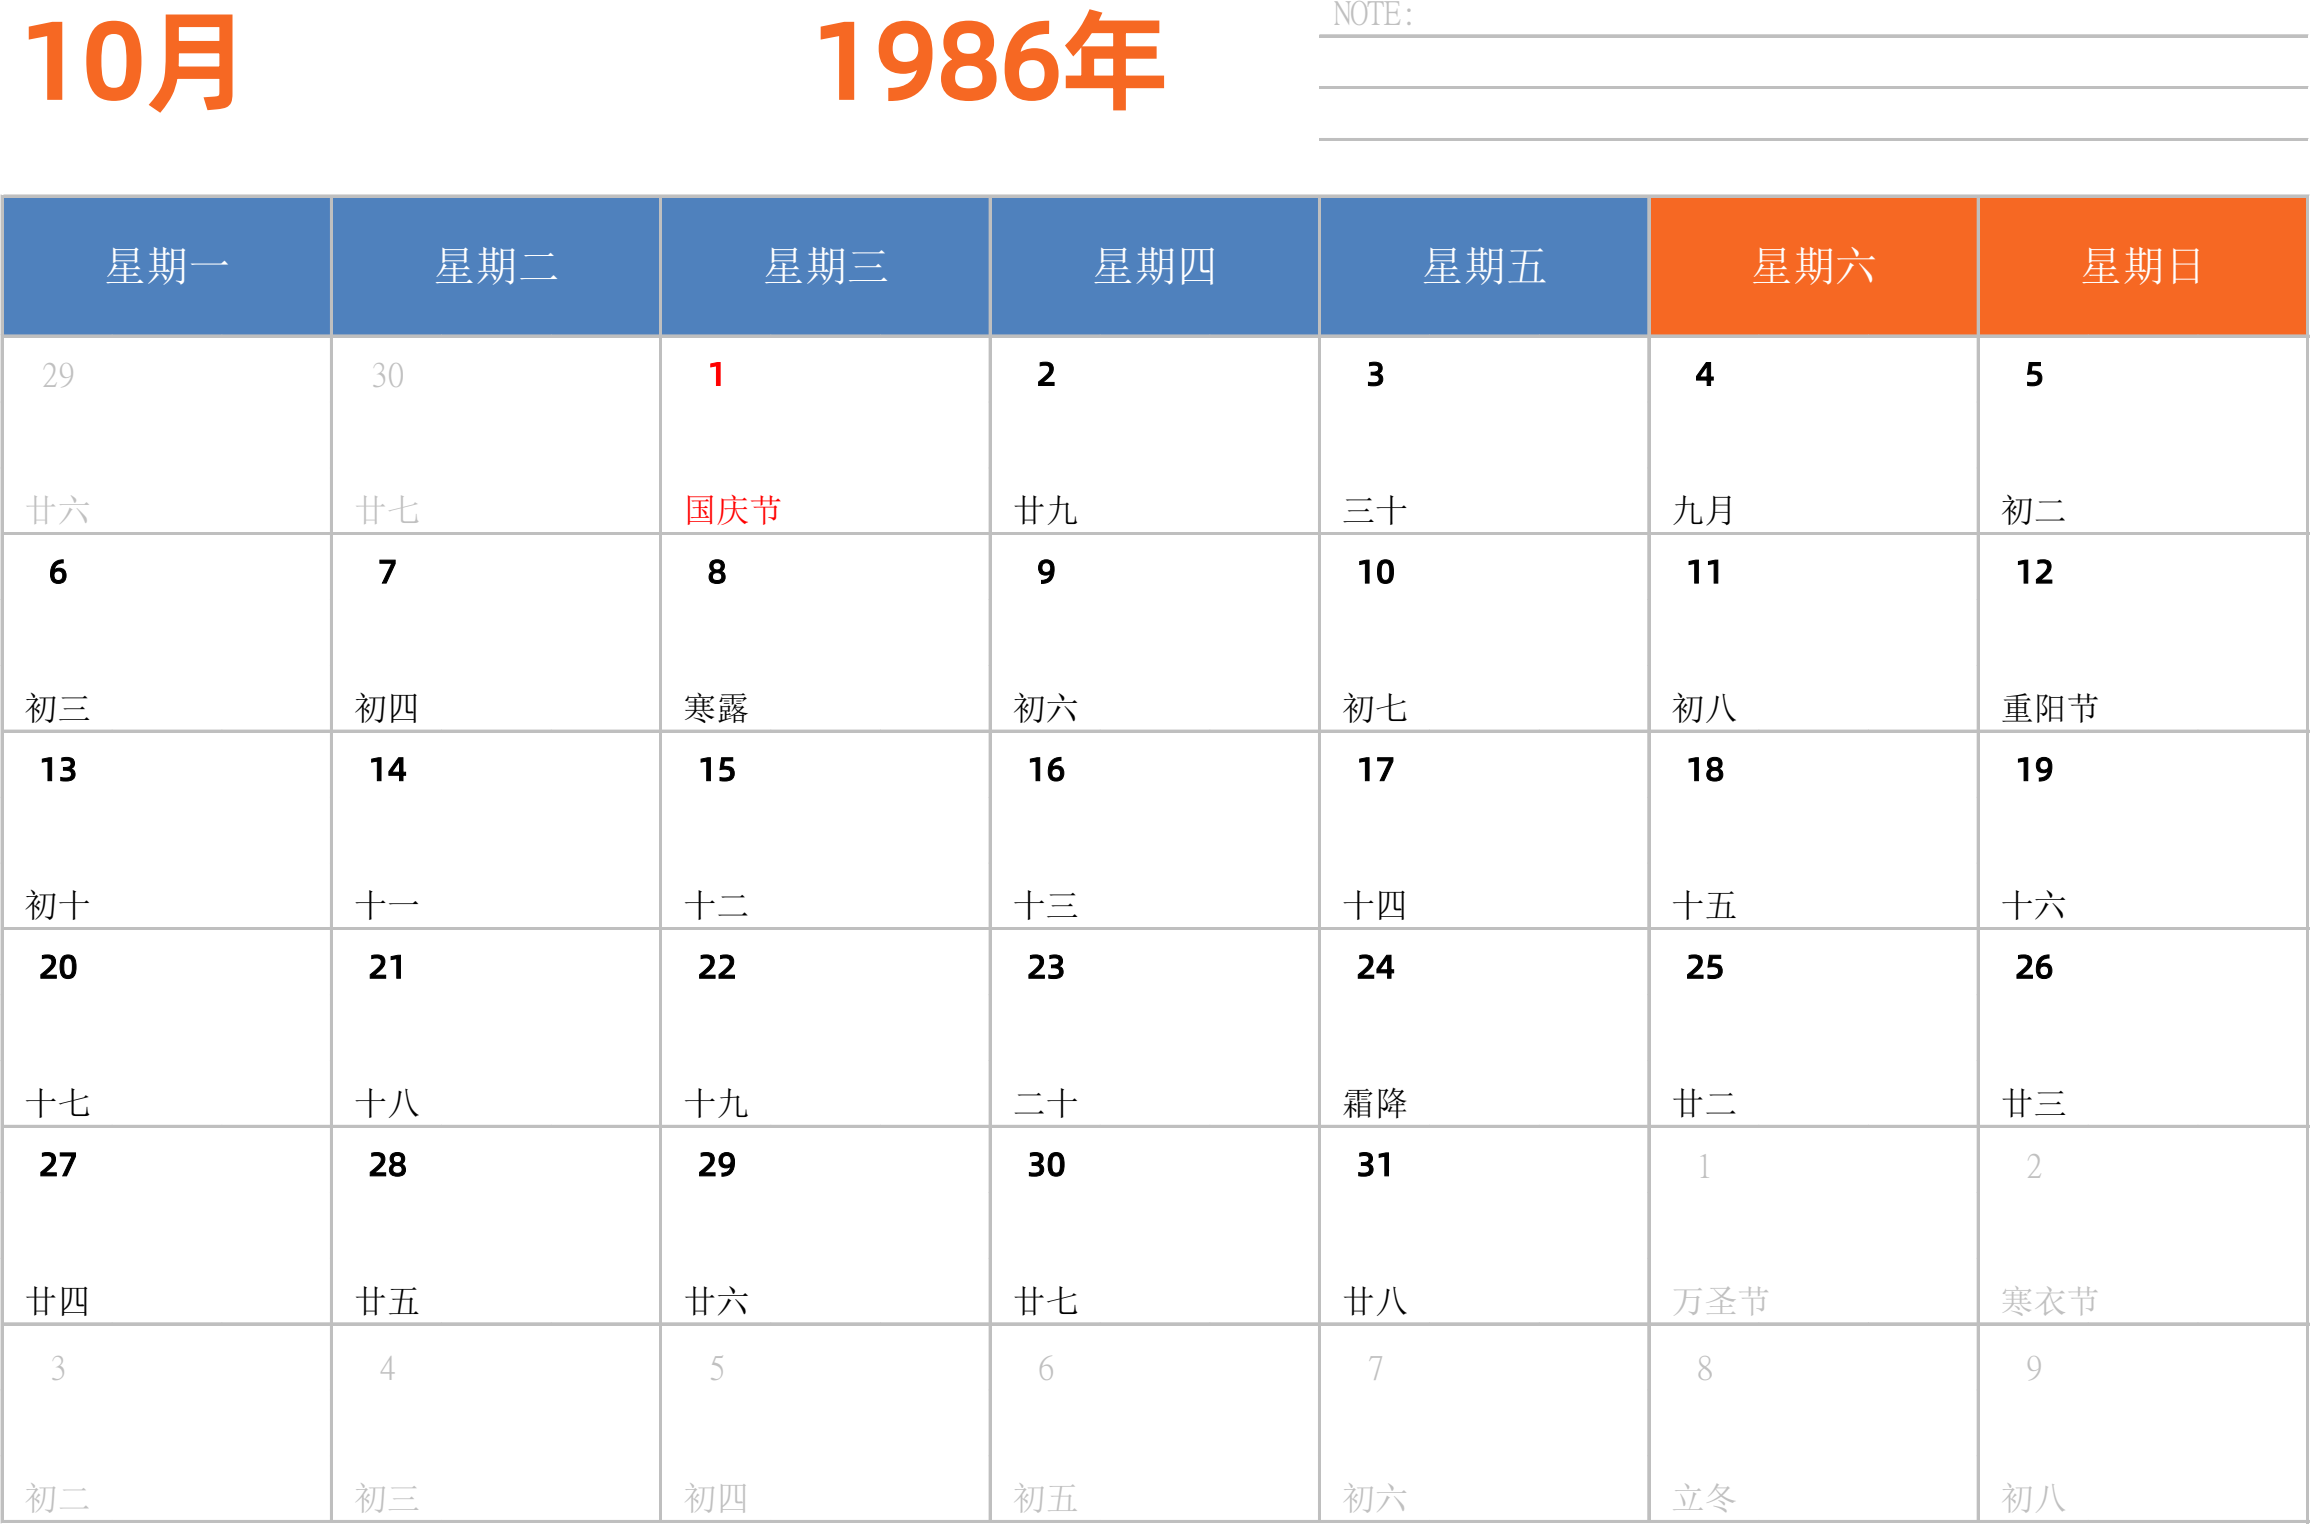Select the orange 星期六 header
This screenshot has width=2310, height=1524.
coord(1813,266)
